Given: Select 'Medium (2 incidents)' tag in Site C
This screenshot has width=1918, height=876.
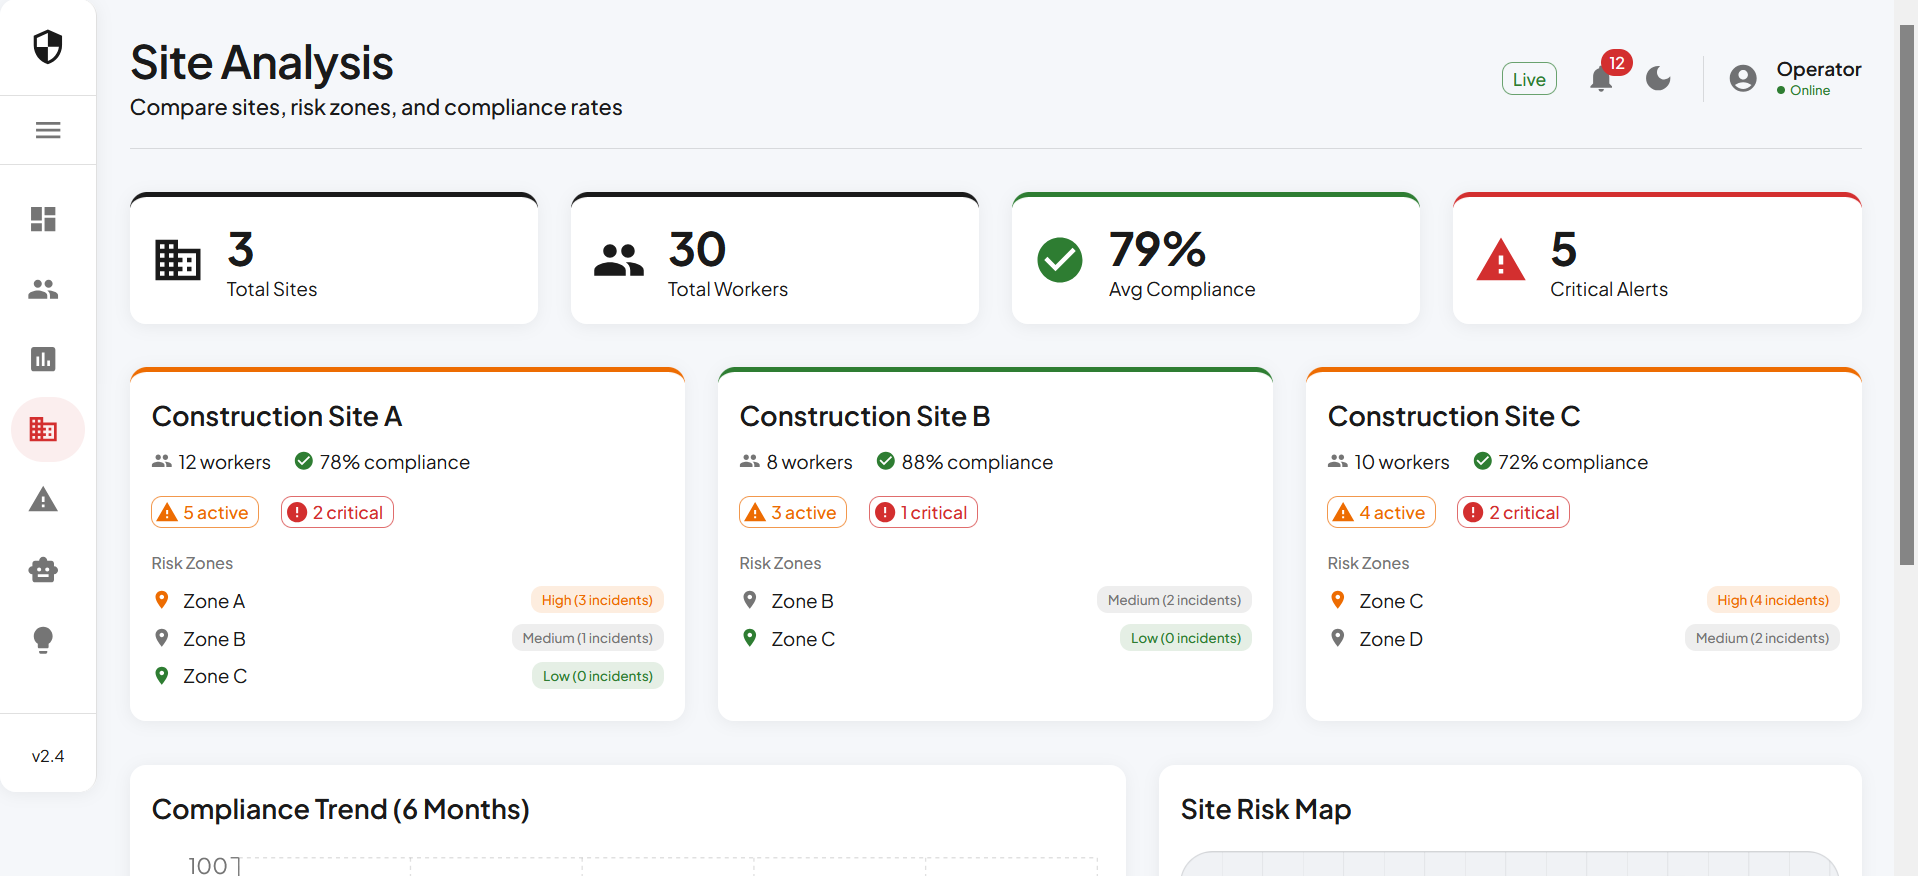Looking at the screenshot, I should point(1762,638).
